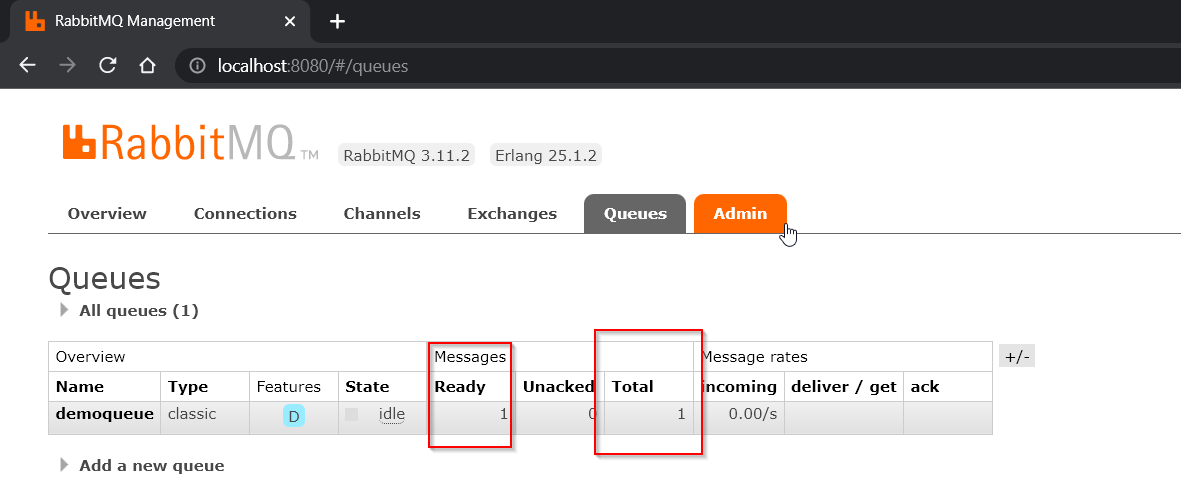The height and width of the screenshot is (486, 1181).
Task: Open a new browser tab
Action: coord(337,22)
